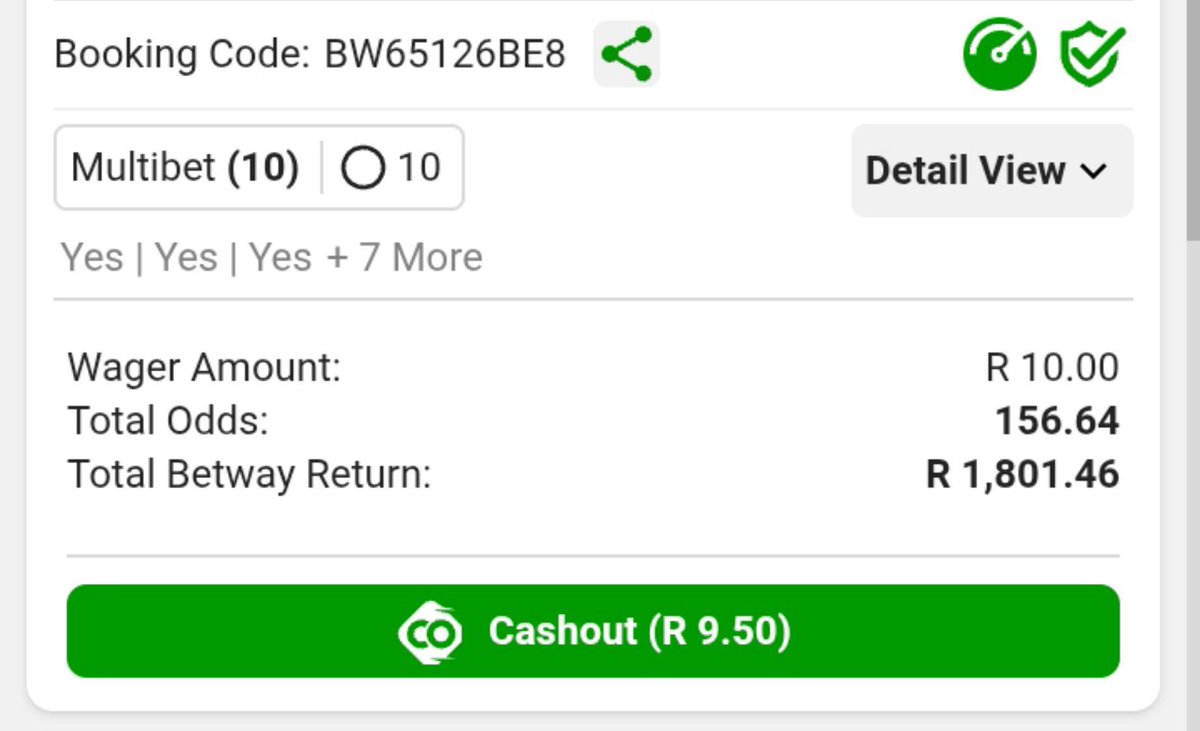1200x731 pixels.
Task: Select booking code BW65126BE8 text
Action: [x=445, y=54]
